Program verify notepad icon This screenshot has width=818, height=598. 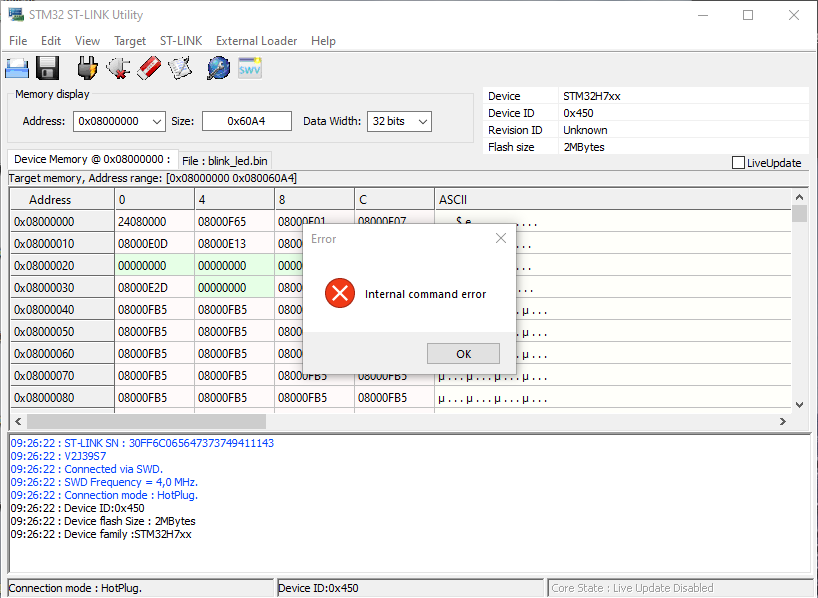tap(180, 68)
